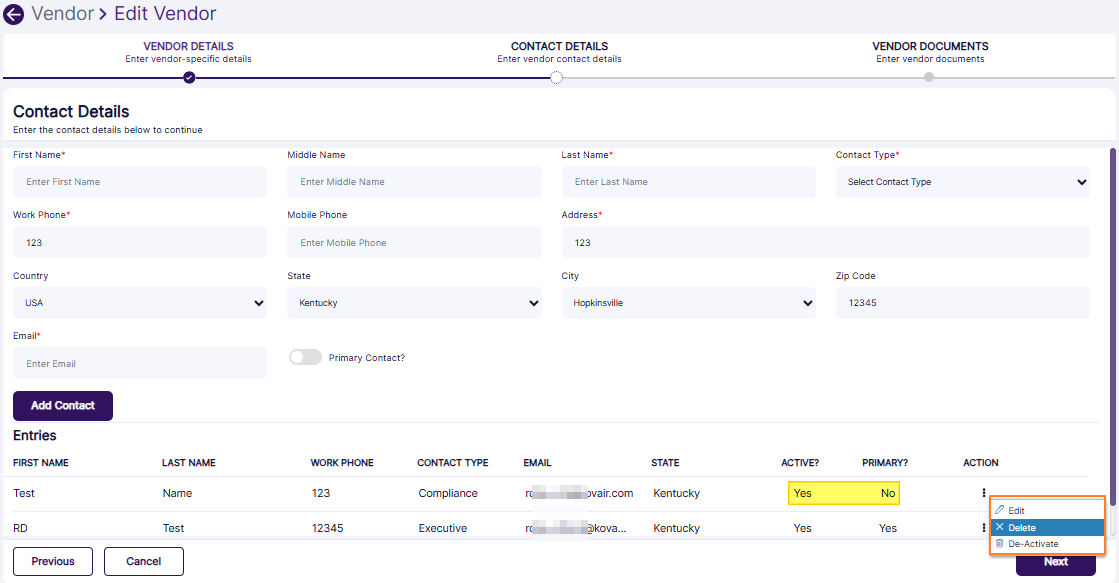
Task: Open the action menu for the Test contact row
Action: (x=983, y=493)
